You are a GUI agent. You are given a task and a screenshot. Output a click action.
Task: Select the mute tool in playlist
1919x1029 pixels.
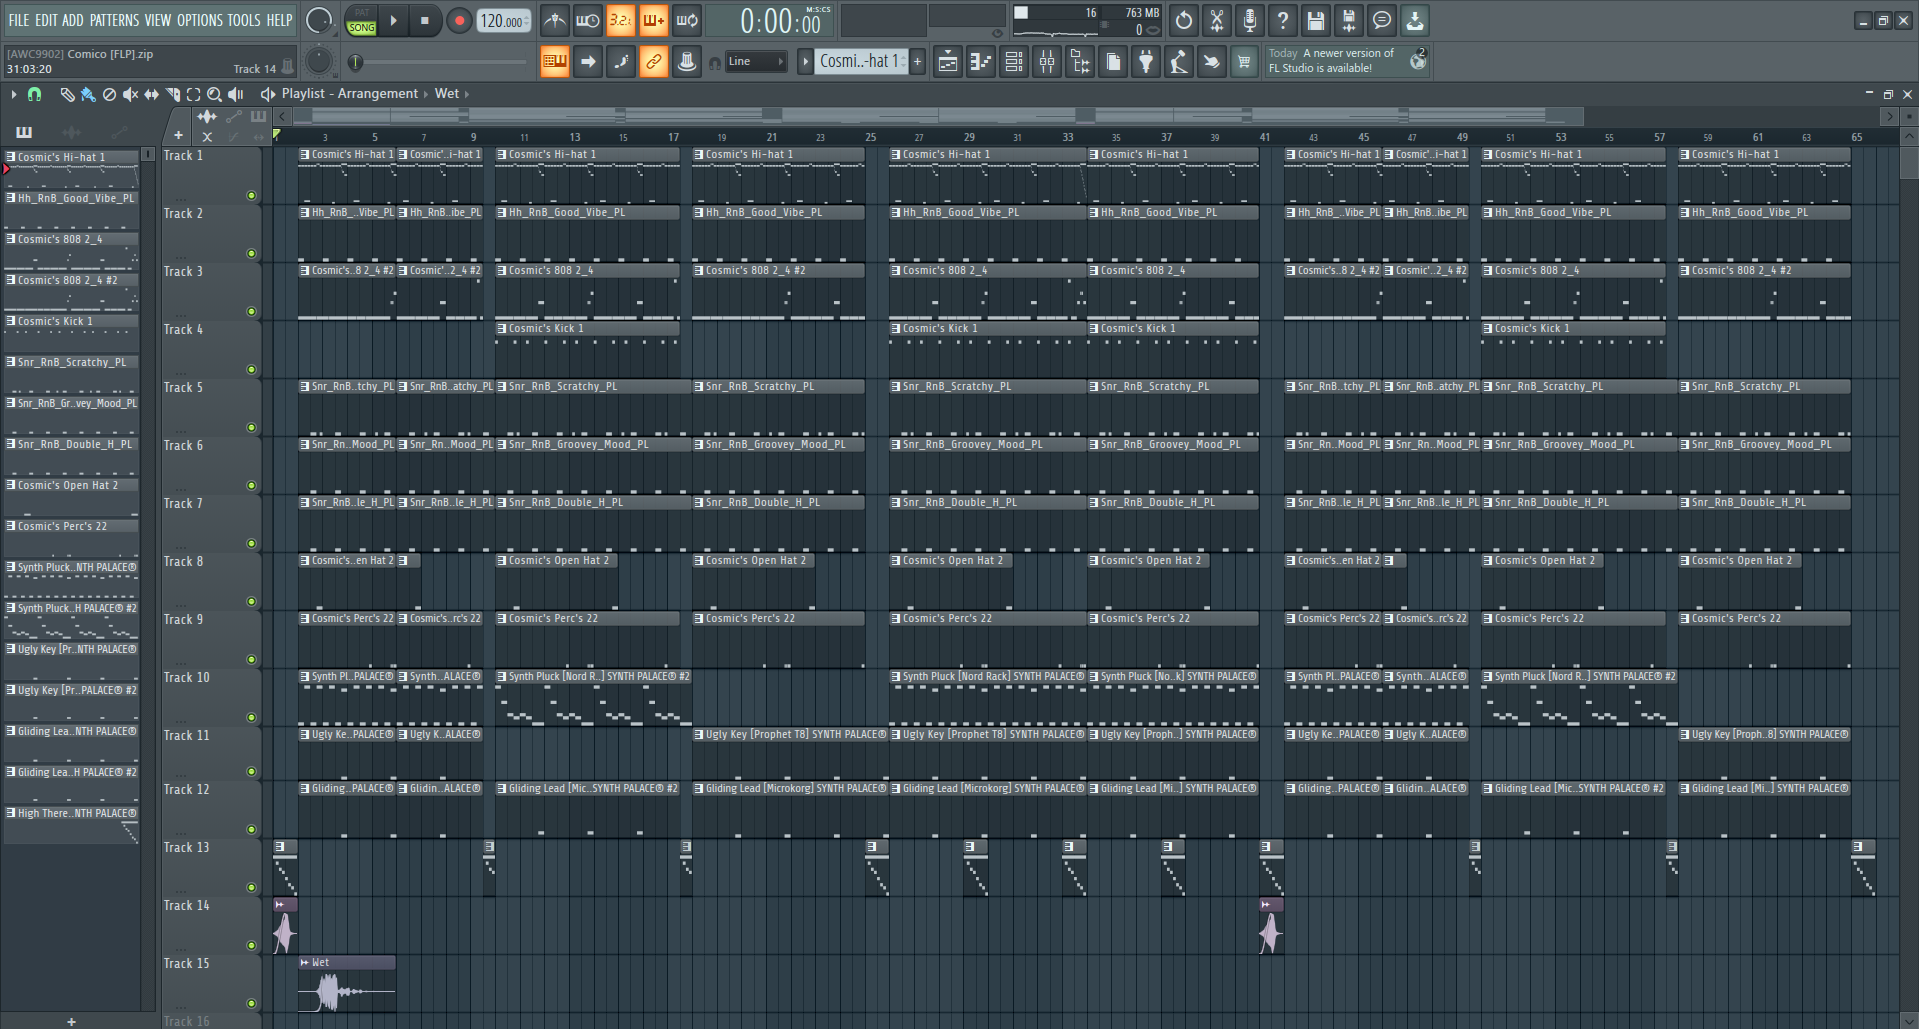tap(130, 94)
